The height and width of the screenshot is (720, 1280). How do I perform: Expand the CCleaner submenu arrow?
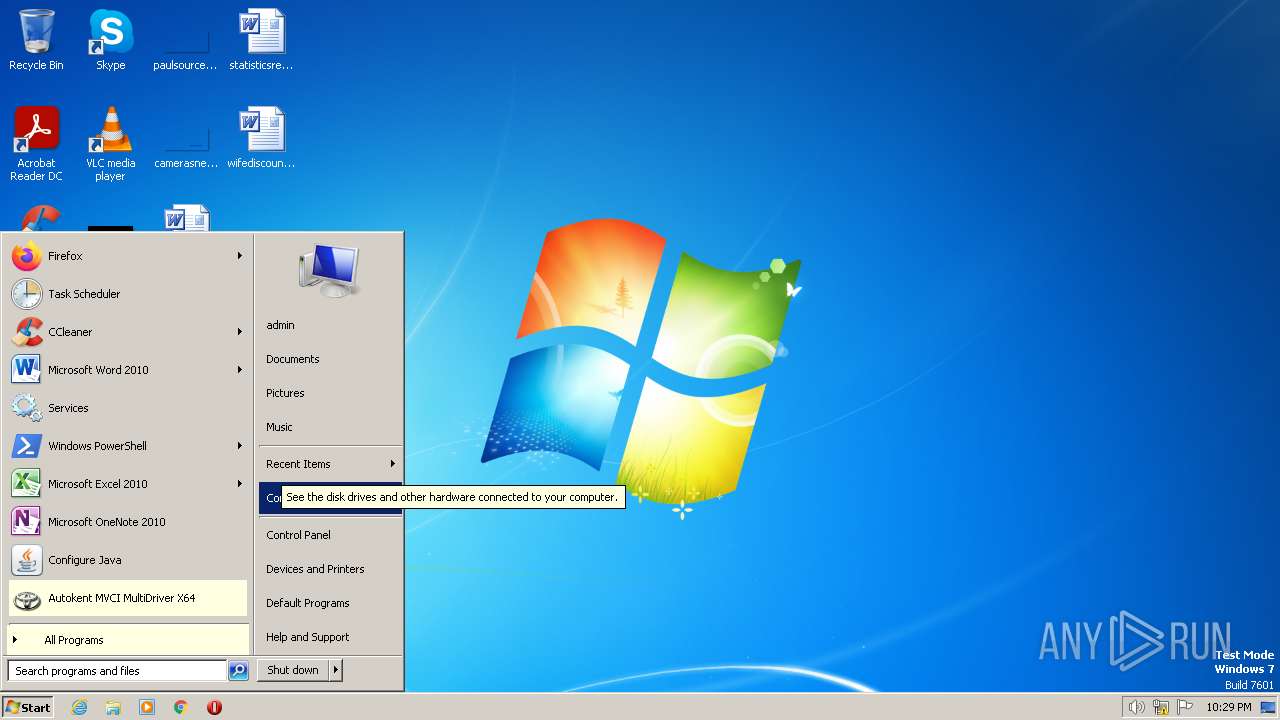(240, 332)
